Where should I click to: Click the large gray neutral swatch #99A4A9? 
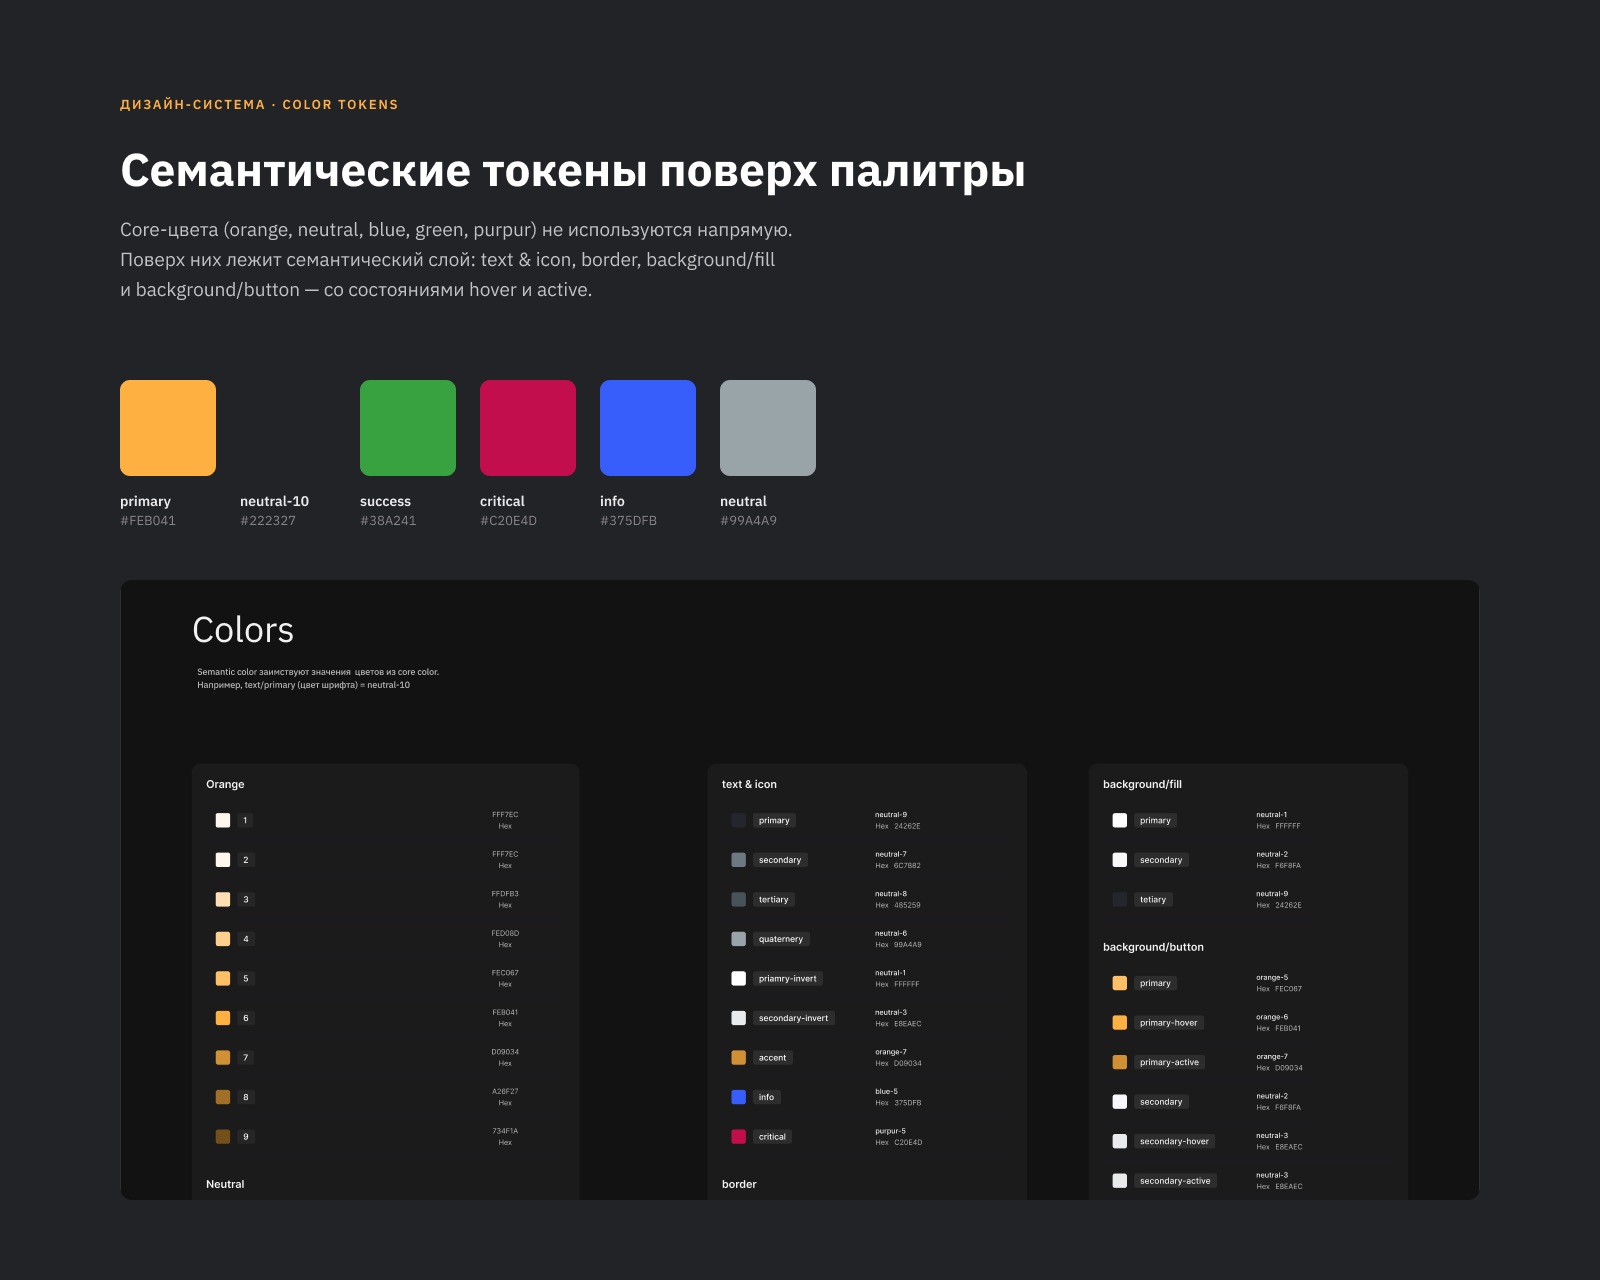(x=768, y=428)
